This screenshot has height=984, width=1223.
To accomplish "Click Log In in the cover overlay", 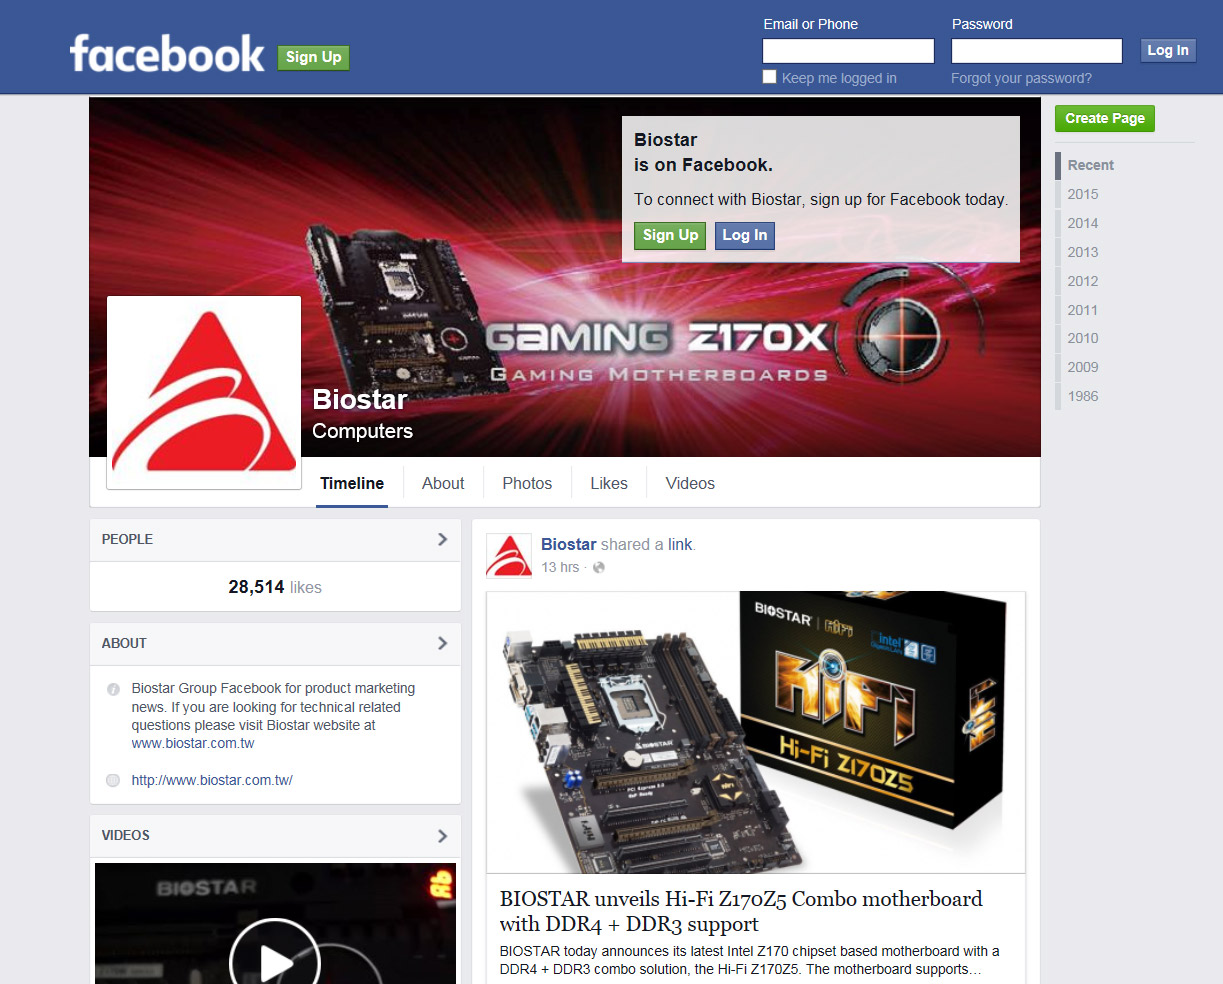I will pos(745,236).
